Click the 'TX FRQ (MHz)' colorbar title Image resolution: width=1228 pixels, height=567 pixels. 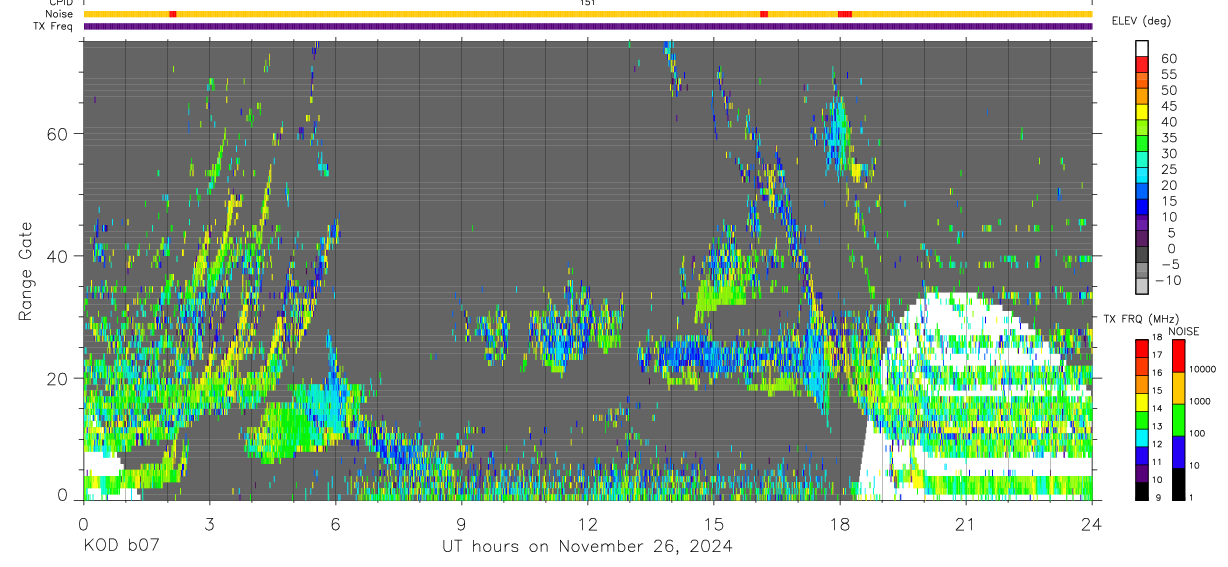1141,318
